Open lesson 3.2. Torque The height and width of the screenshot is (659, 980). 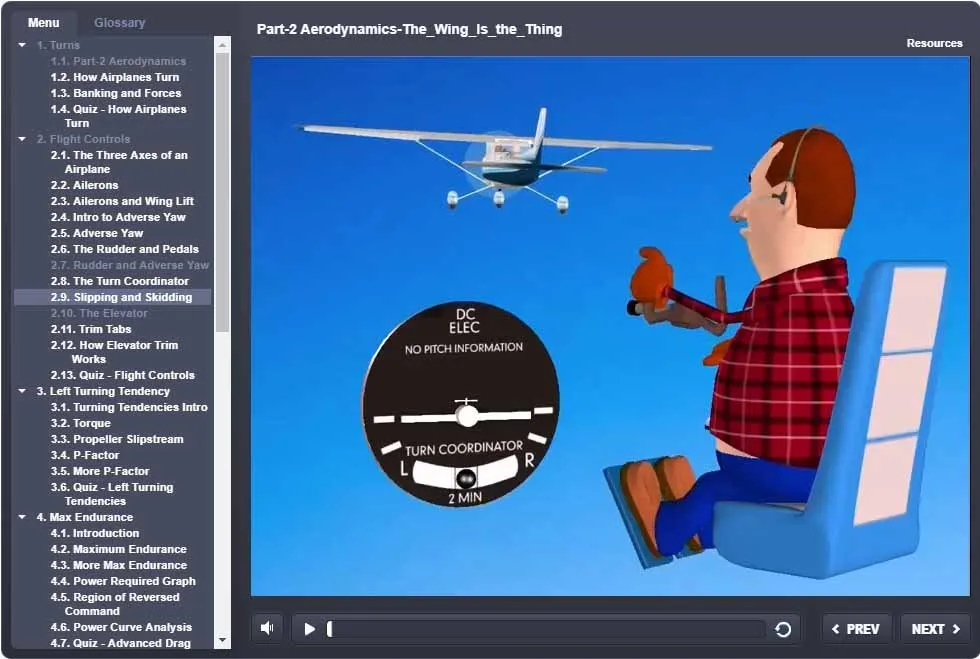click(81, 423)
